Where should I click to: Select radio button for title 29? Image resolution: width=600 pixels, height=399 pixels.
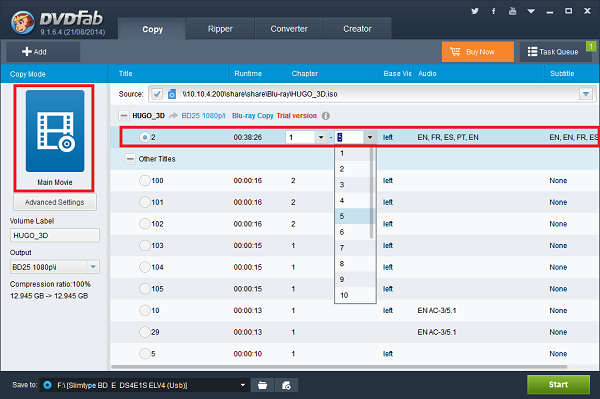pyautogui.click(x=145, y=332)
